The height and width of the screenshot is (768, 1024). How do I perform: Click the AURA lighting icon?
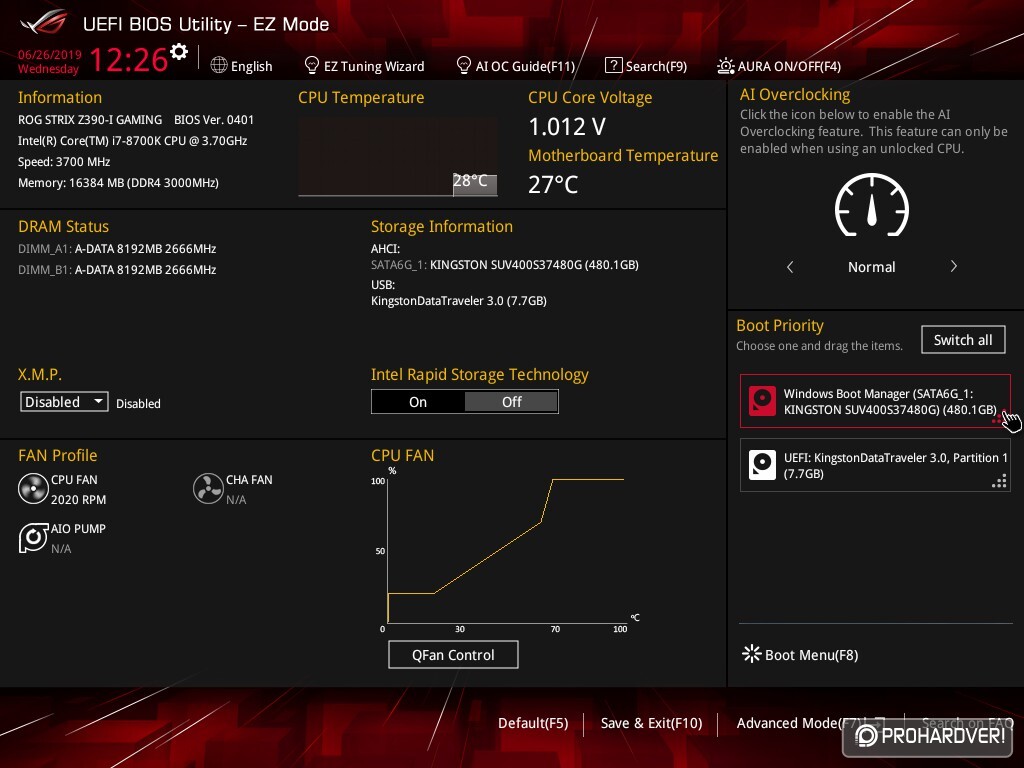pos(726,66)
